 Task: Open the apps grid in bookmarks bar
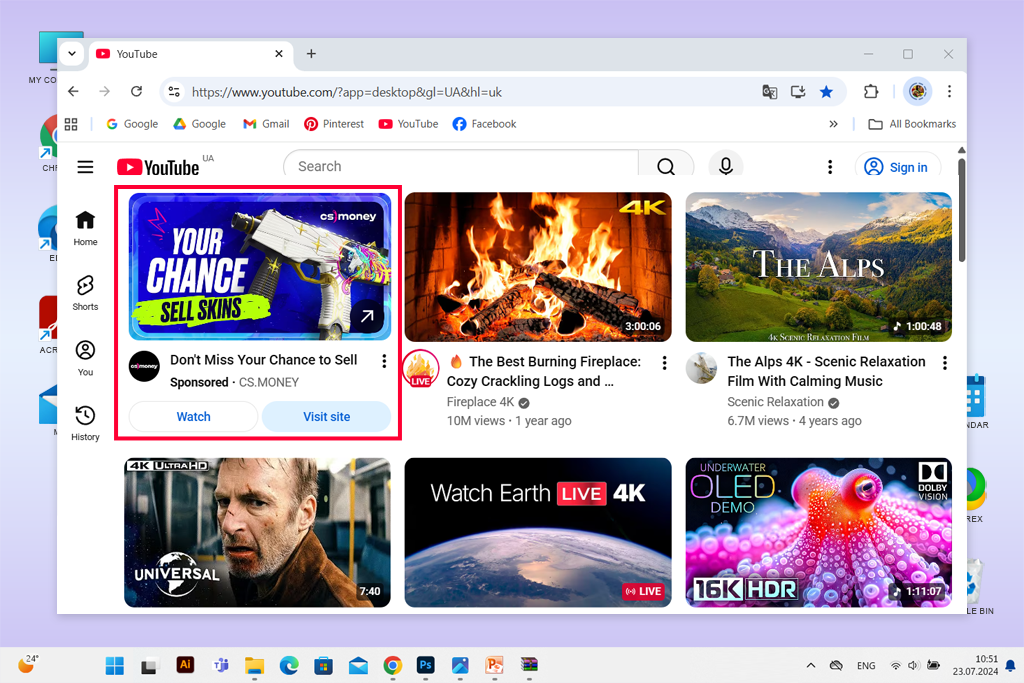(x=71, y=124)
